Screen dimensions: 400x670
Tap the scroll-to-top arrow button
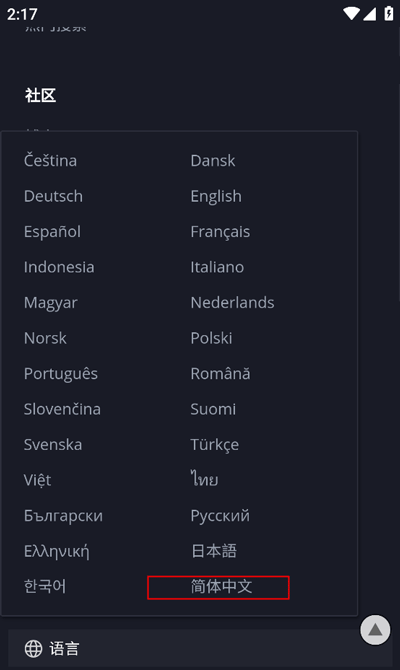point(375,630)
